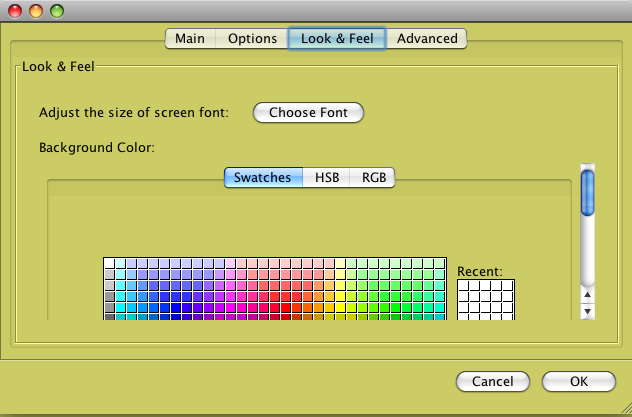Switch to the HSB color tab
This screenshot has width=632, height=417.
coord(326,178)
